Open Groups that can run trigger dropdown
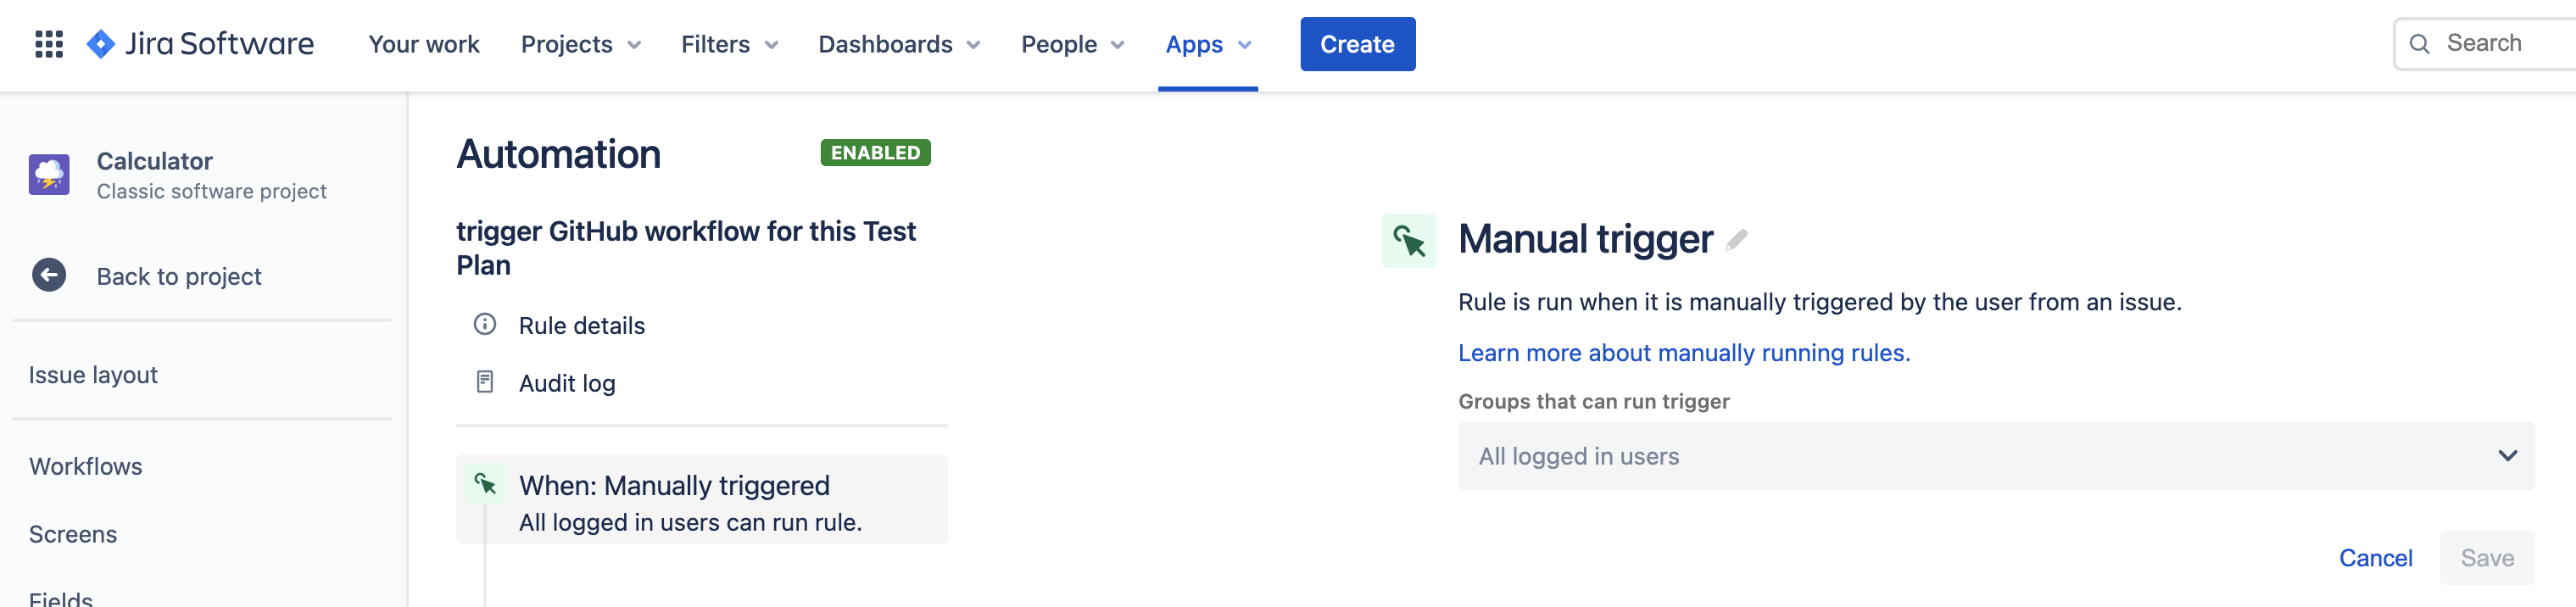This screenshot has height=607, width=2576. tap(1996, 456)
